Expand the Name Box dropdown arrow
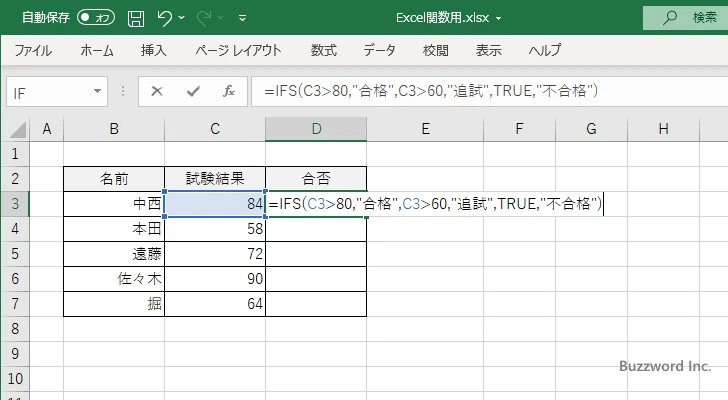Image resolution: width=728 pixels, height=400 pixels. click(x=98, y=91)
